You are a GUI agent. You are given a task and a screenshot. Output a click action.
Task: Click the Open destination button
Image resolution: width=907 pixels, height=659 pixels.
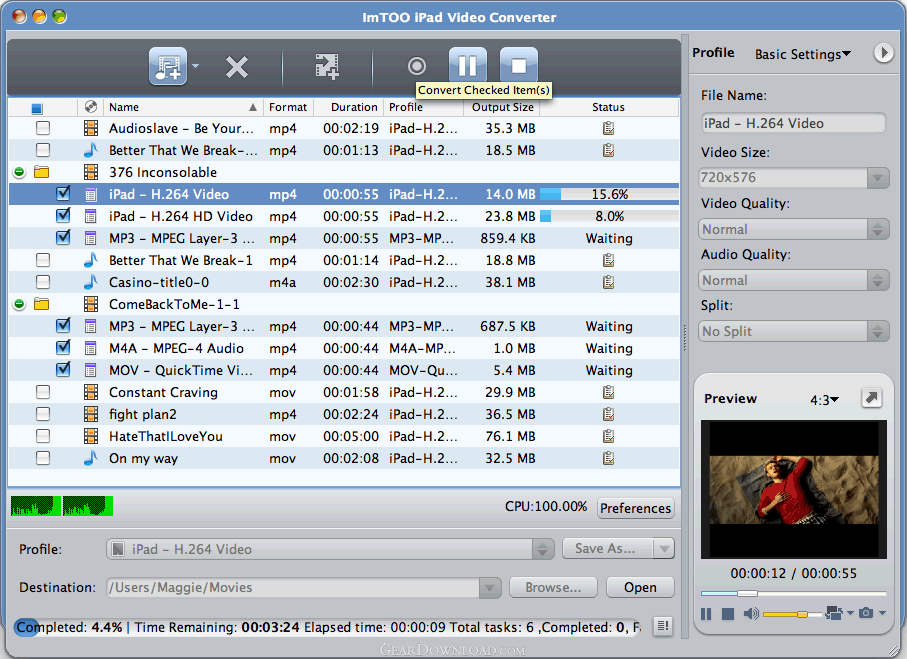(x=640, y=587)
